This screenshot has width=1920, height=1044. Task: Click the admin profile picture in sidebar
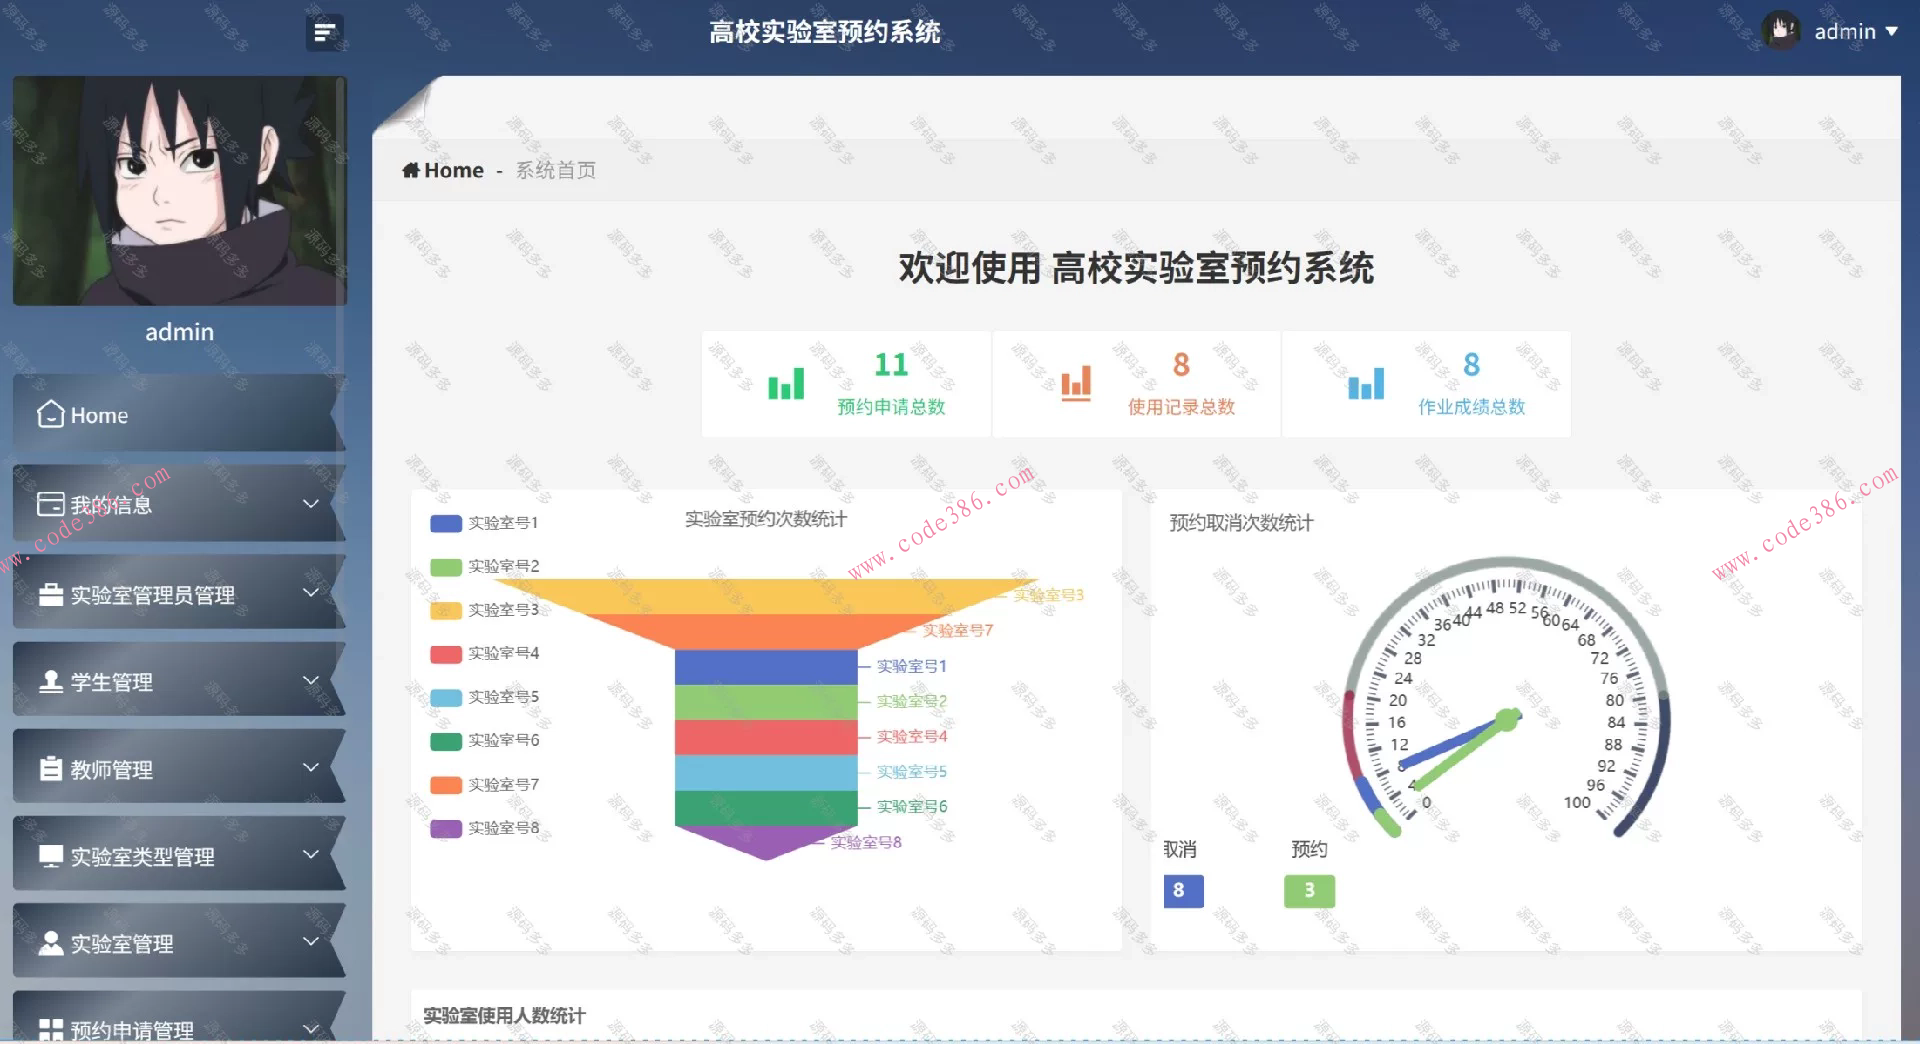click(x=179, y=191)
